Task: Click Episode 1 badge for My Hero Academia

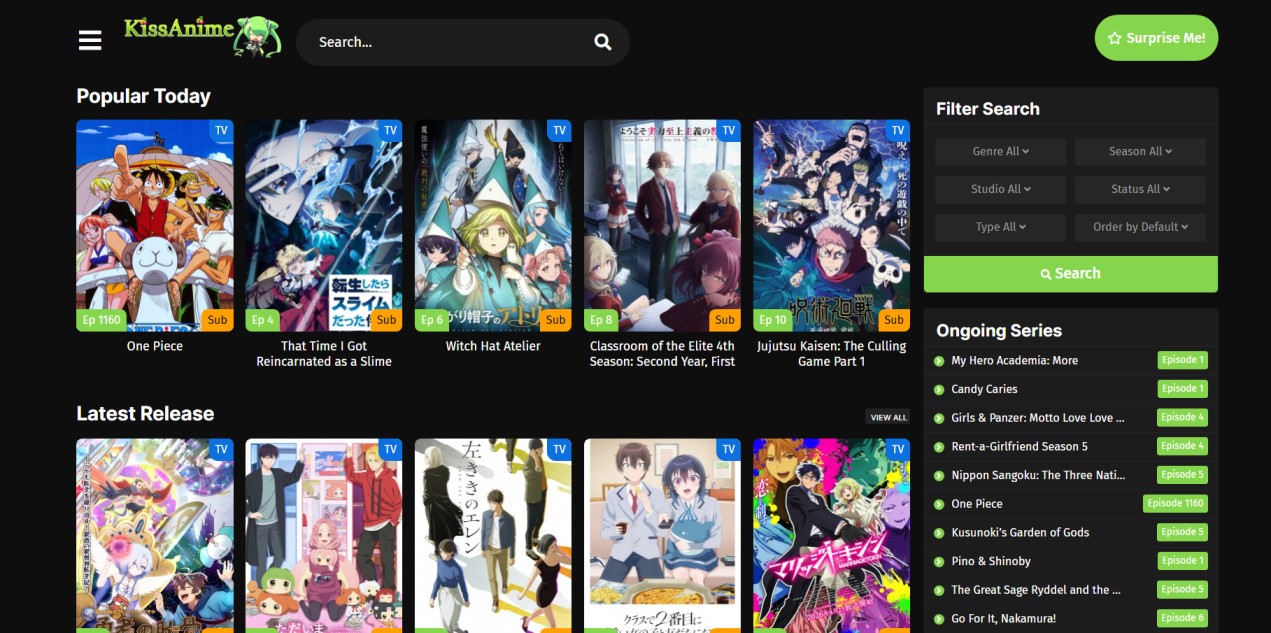Action: point(1182,360)
